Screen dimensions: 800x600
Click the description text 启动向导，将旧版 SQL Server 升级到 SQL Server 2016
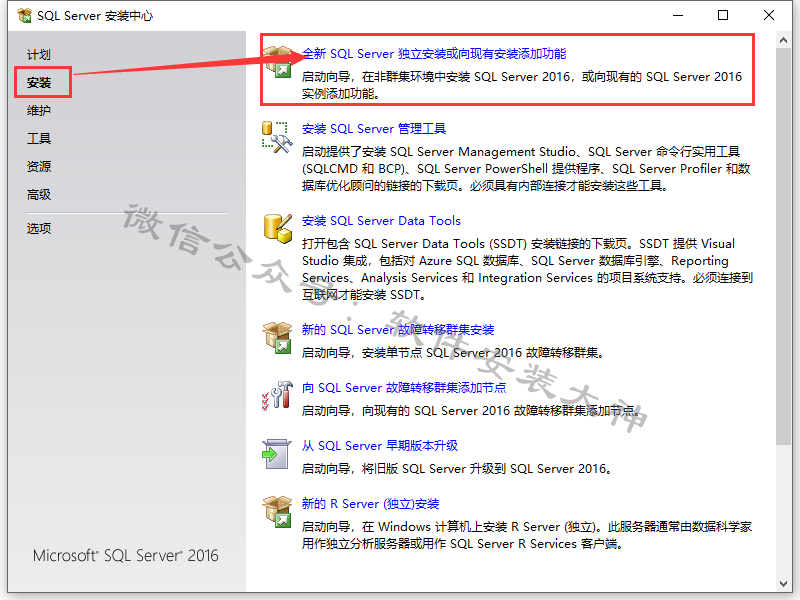[457, 469]
